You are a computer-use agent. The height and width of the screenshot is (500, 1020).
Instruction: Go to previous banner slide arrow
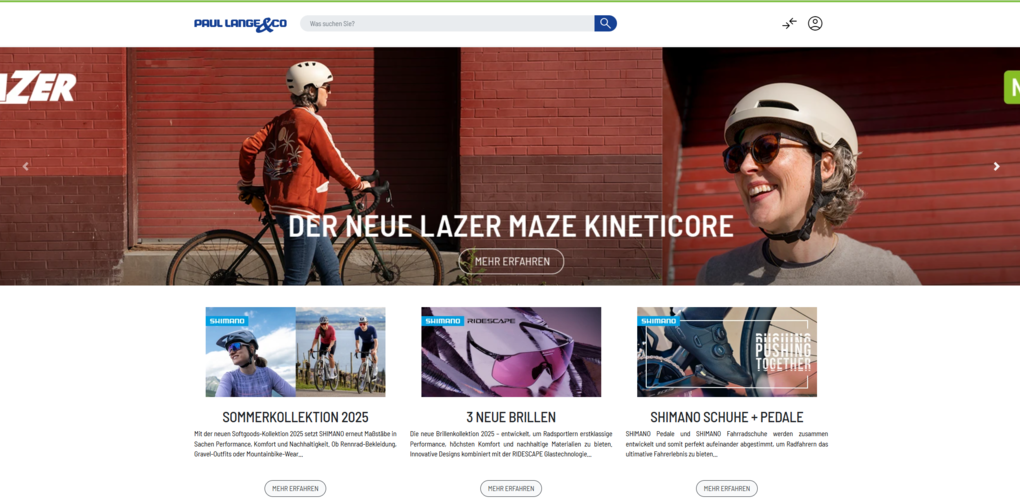(25, 166)
